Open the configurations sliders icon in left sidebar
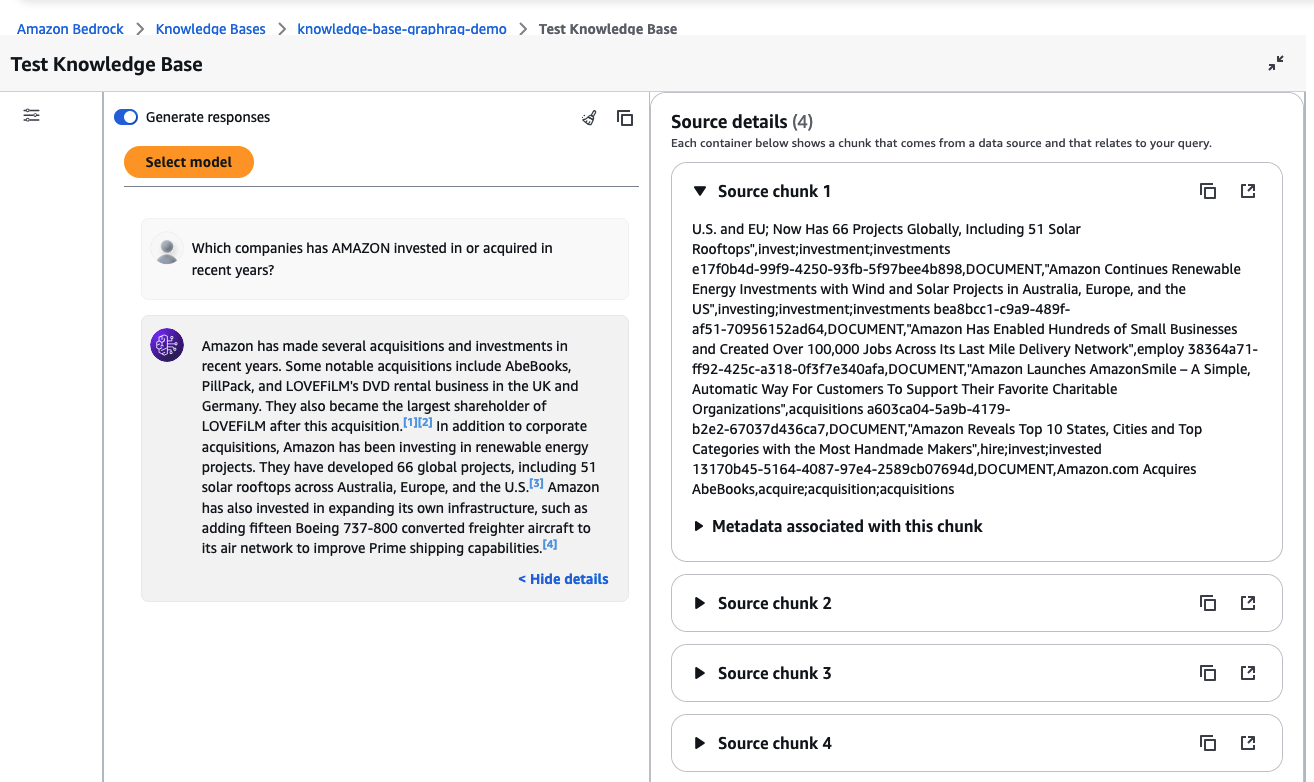The height and width of the screenshot is (782, 1314). pyautogui.click(x=32, y=116)
